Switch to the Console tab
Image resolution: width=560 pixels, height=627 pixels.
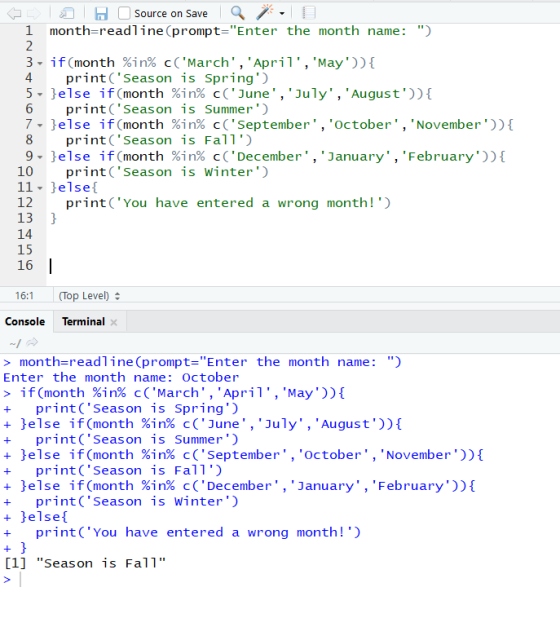(x=25, y=321)
